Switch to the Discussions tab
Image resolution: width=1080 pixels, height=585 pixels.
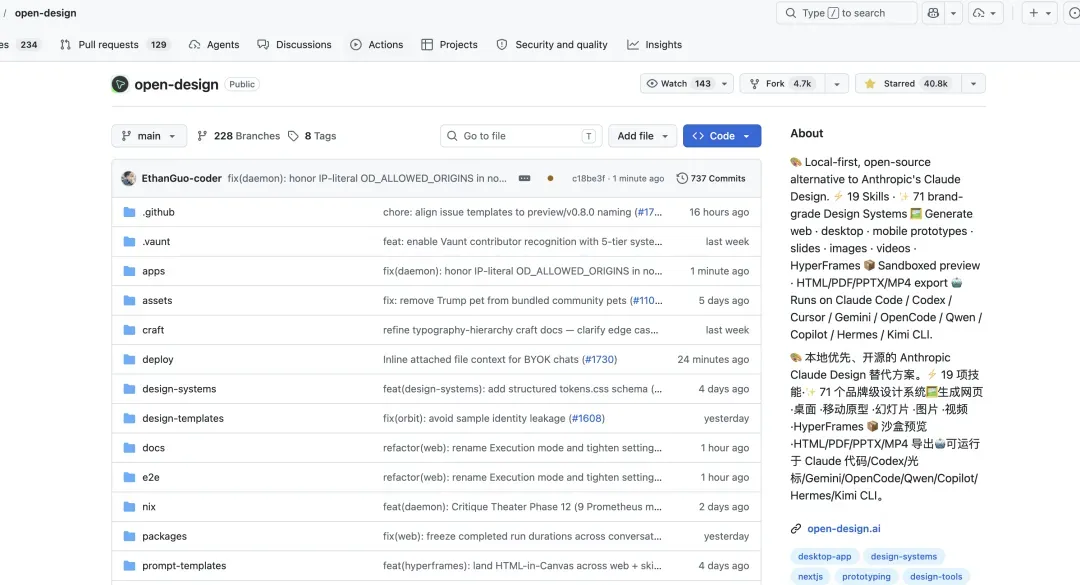point(294,44)
